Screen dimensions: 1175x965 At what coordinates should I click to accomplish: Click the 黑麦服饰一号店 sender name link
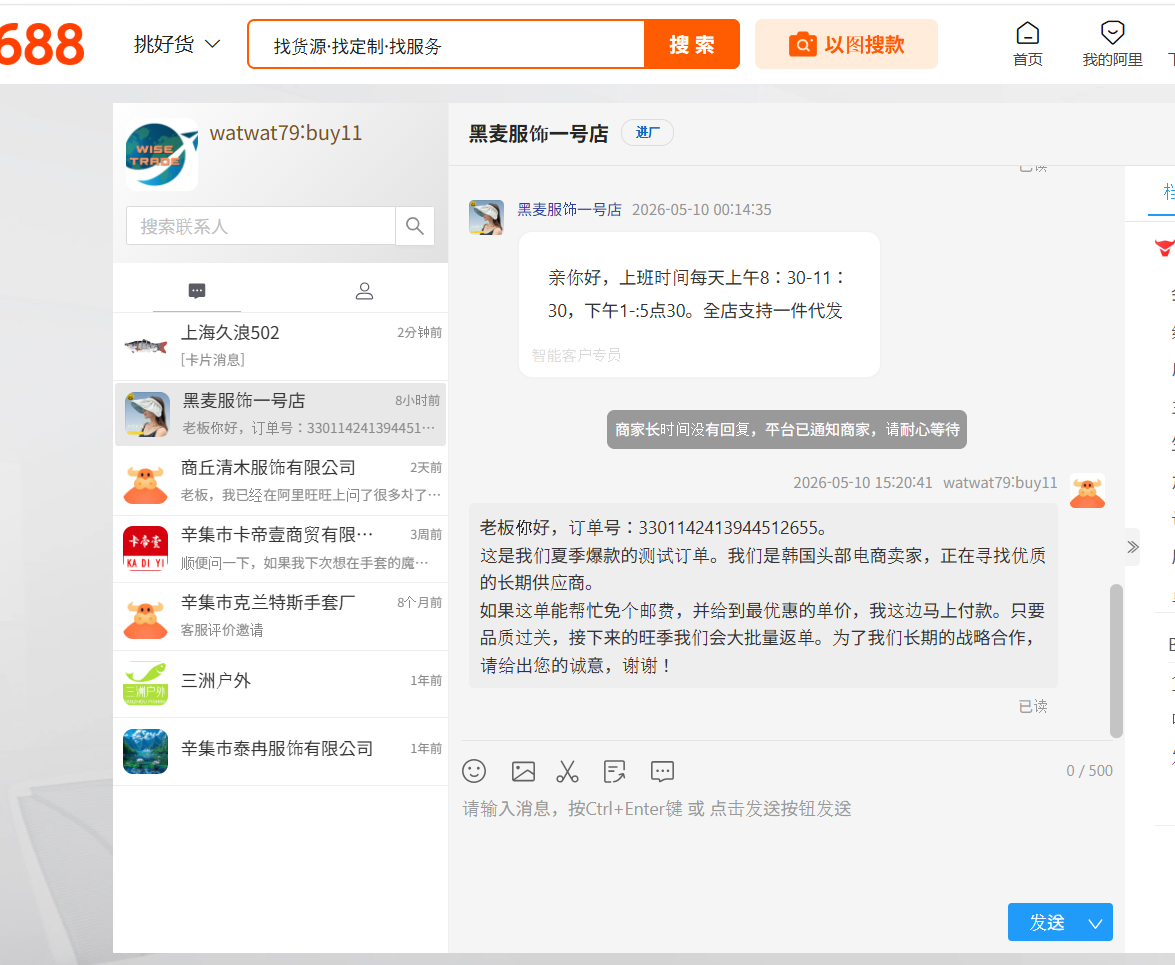[570, 210]
